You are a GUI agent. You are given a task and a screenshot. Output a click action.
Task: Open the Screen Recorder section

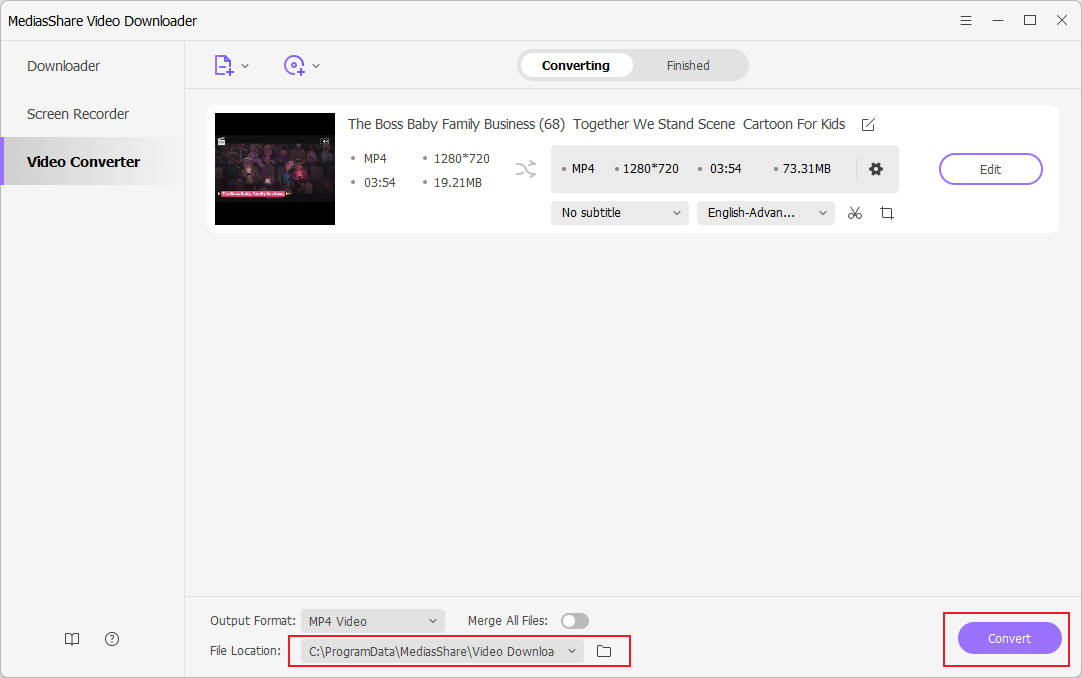click(x=78, y=114)
